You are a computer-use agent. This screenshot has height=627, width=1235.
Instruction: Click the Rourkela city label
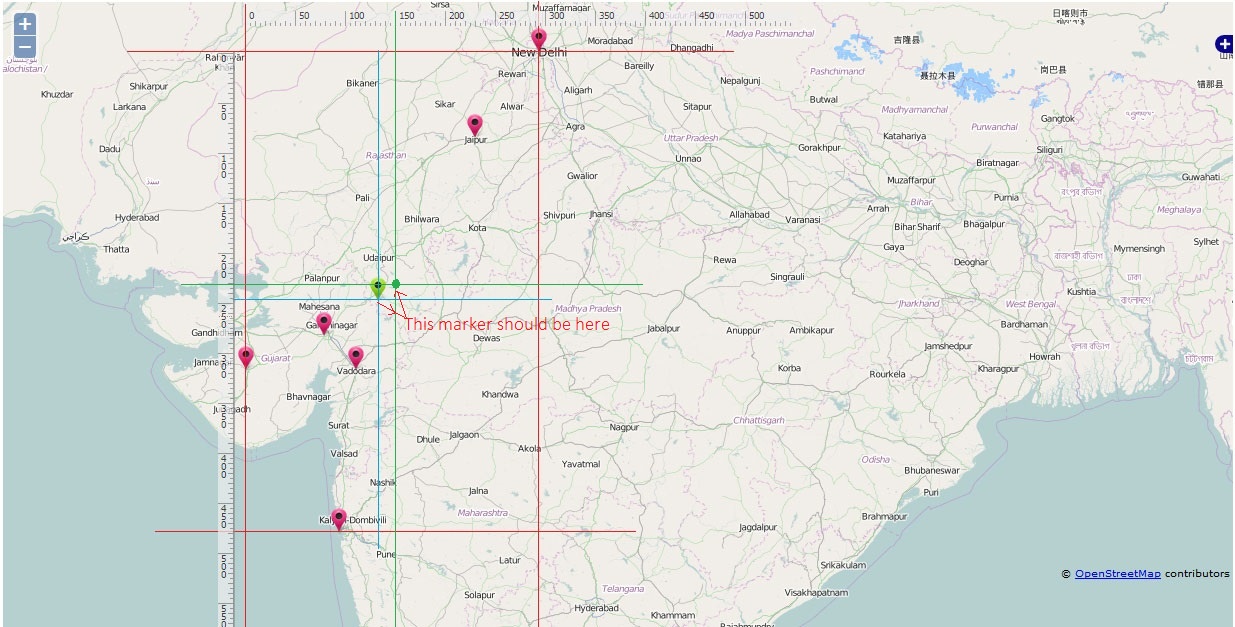click(888, 374)
